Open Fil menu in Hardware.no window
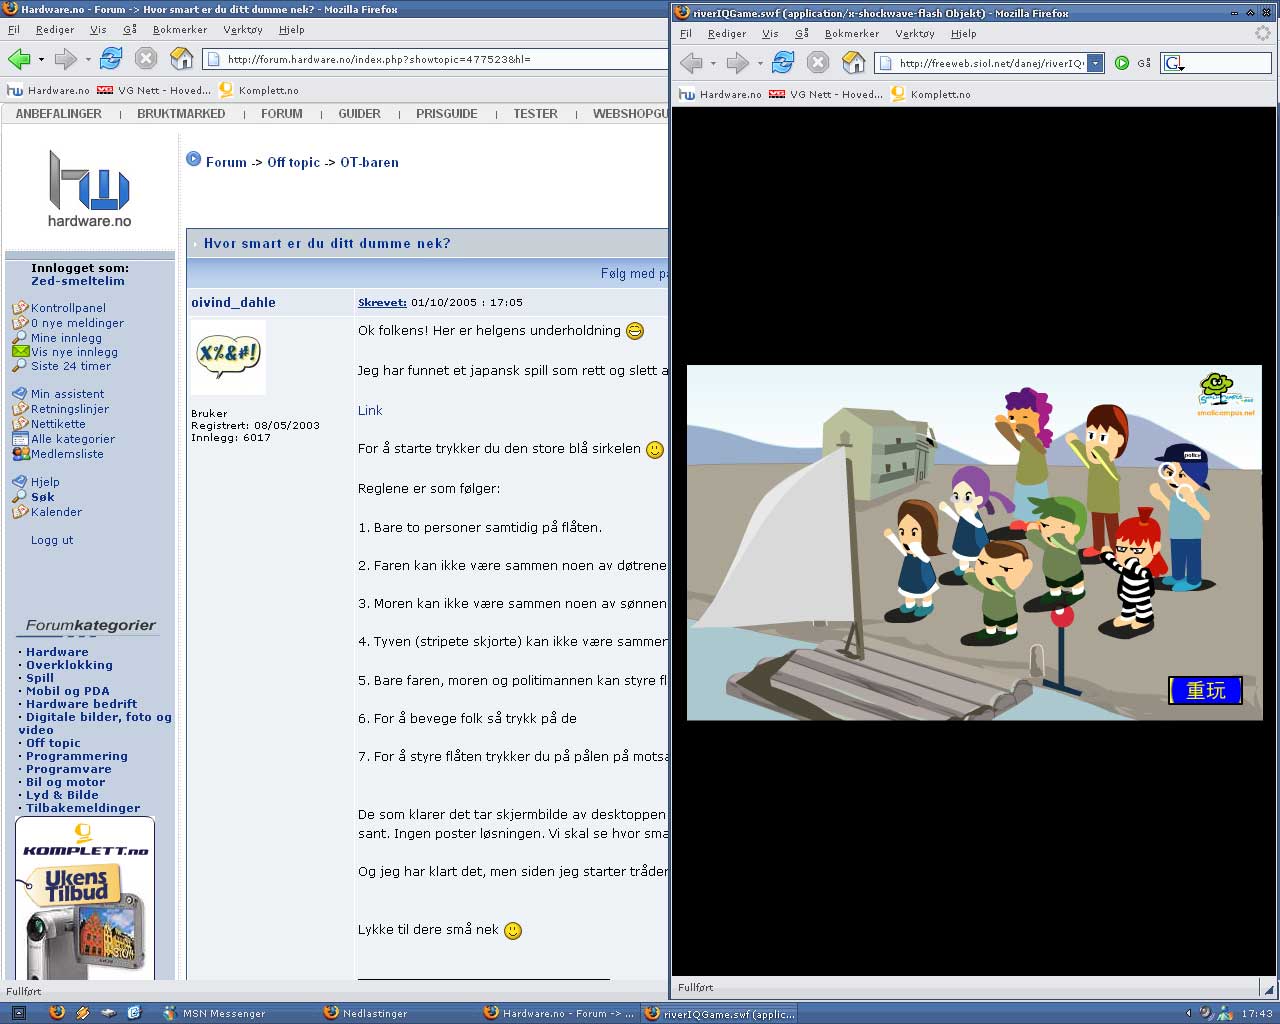Image resolution: width=1280 pixels, height=1024 pixels. pos(14,29)
